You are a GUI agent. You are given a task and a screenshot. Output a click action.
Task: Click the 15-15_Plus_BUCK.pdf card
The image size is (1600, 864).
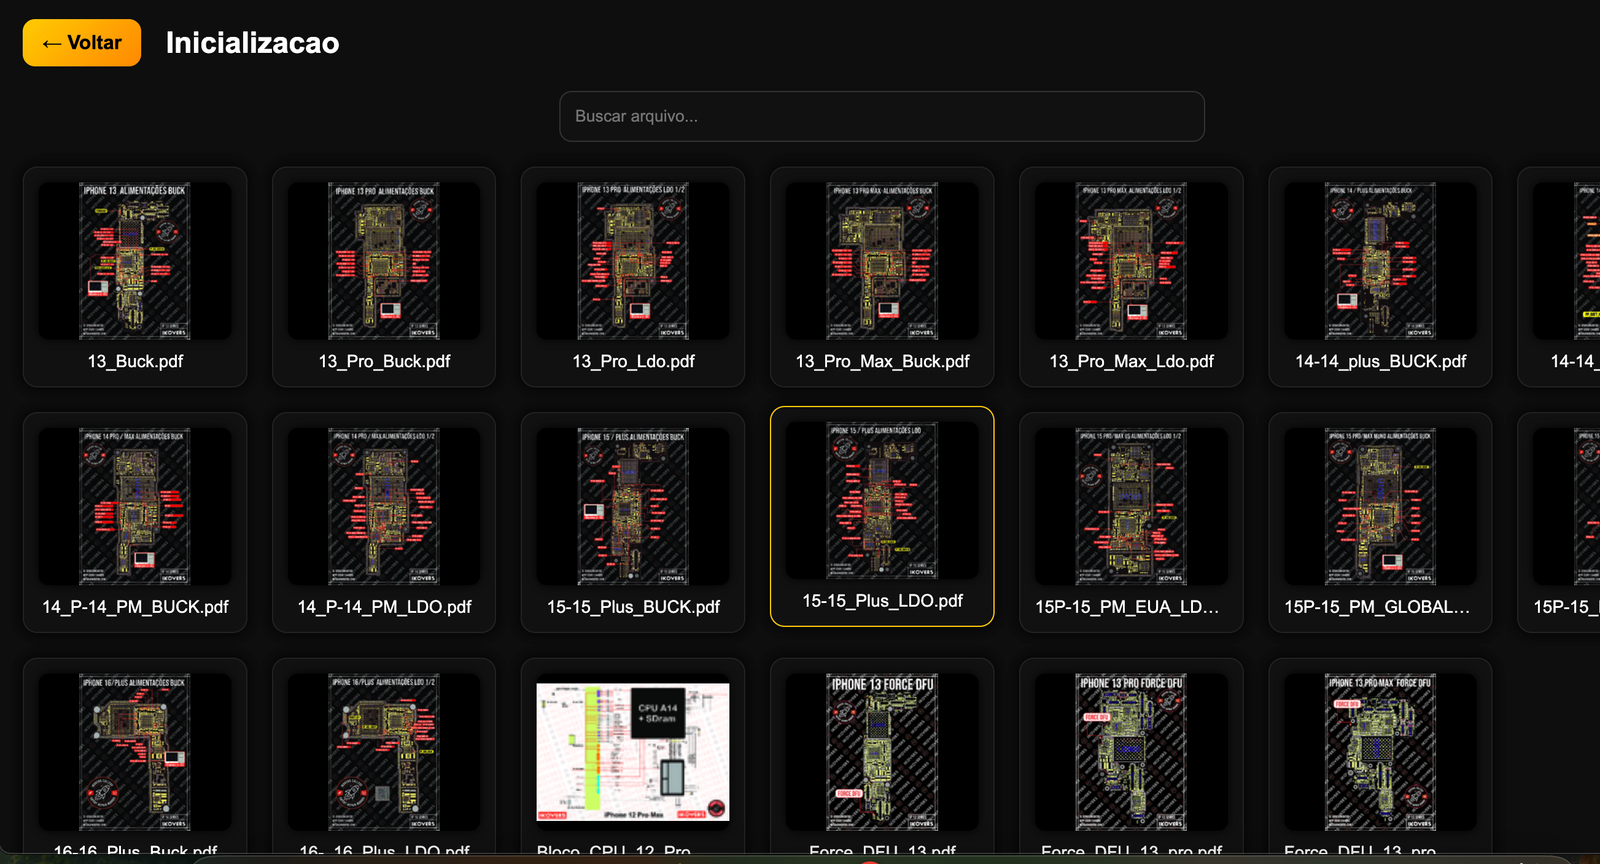pyautogui.click(x=633, y=522)
